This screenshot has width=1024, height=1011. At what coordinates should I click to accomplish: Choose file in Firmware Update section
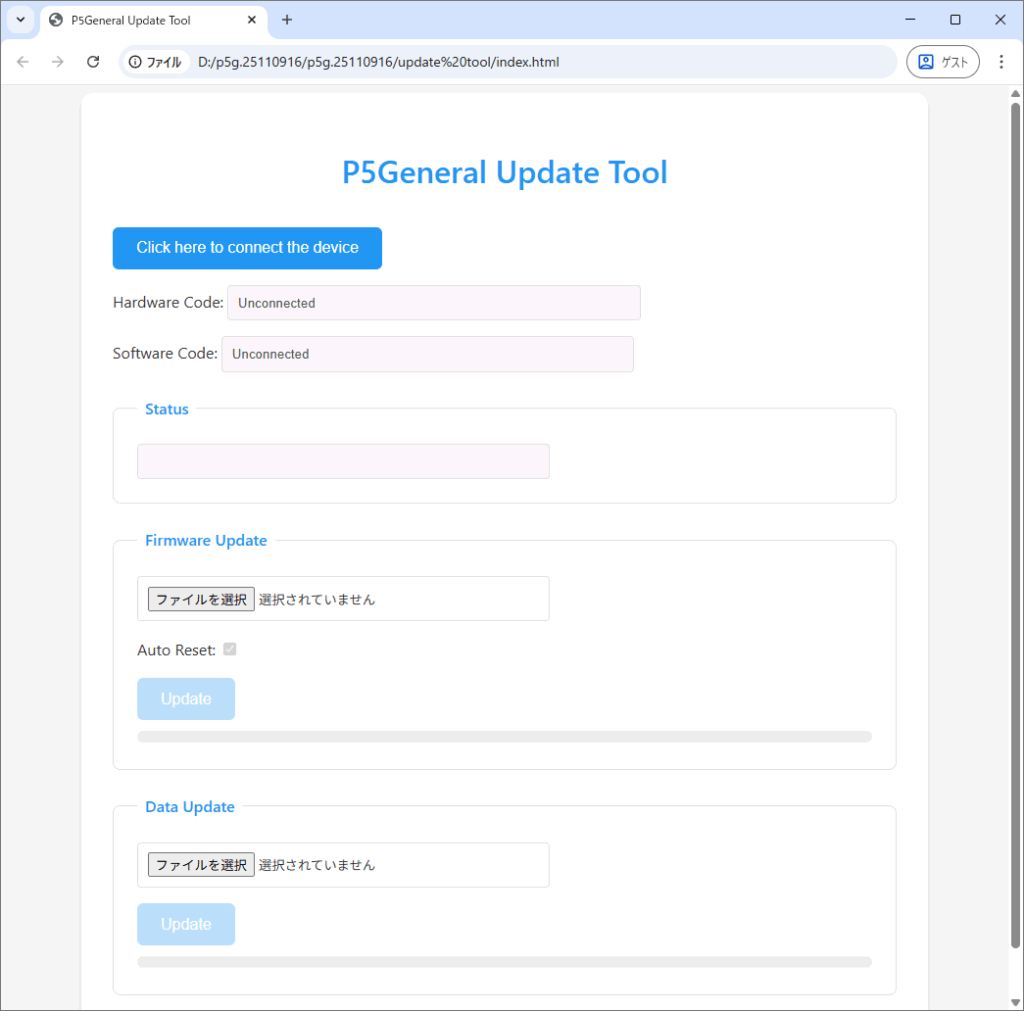[201, 599]
